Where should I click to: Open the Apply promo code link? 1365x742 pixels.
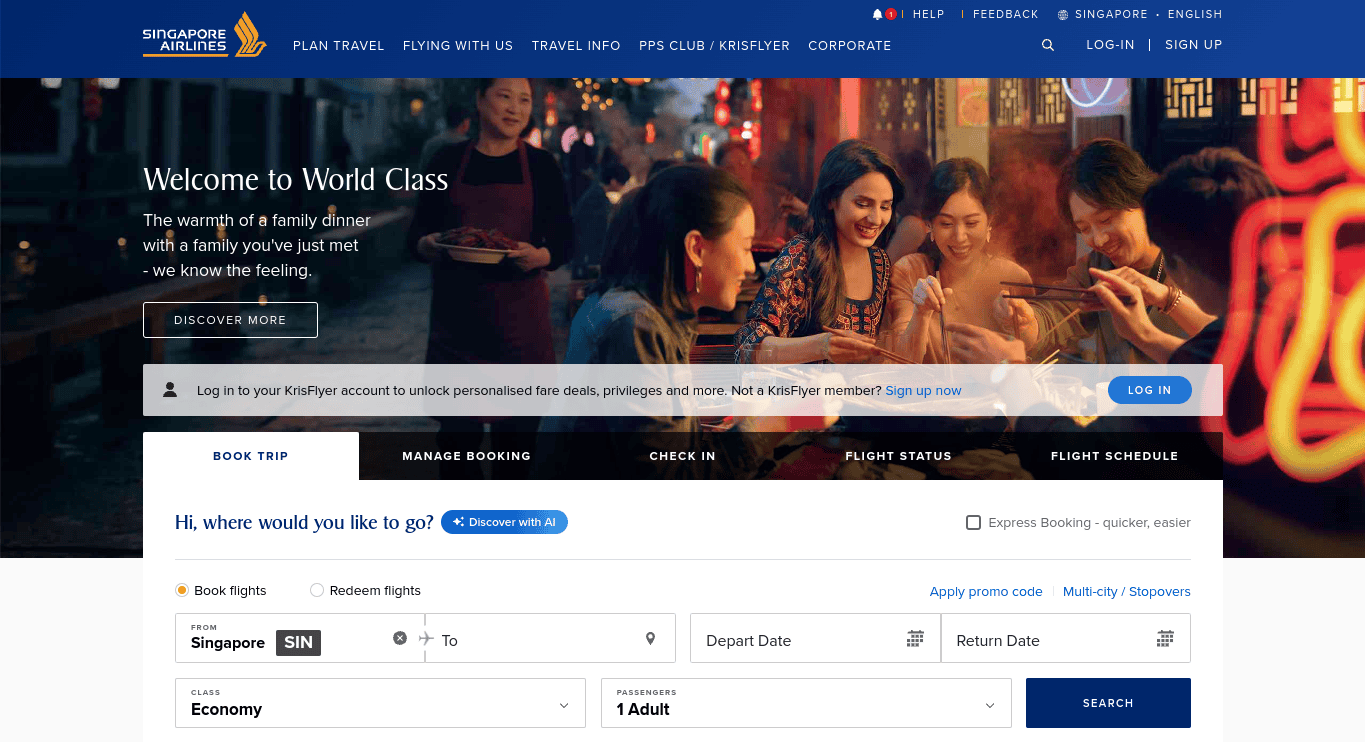(986, 591)
